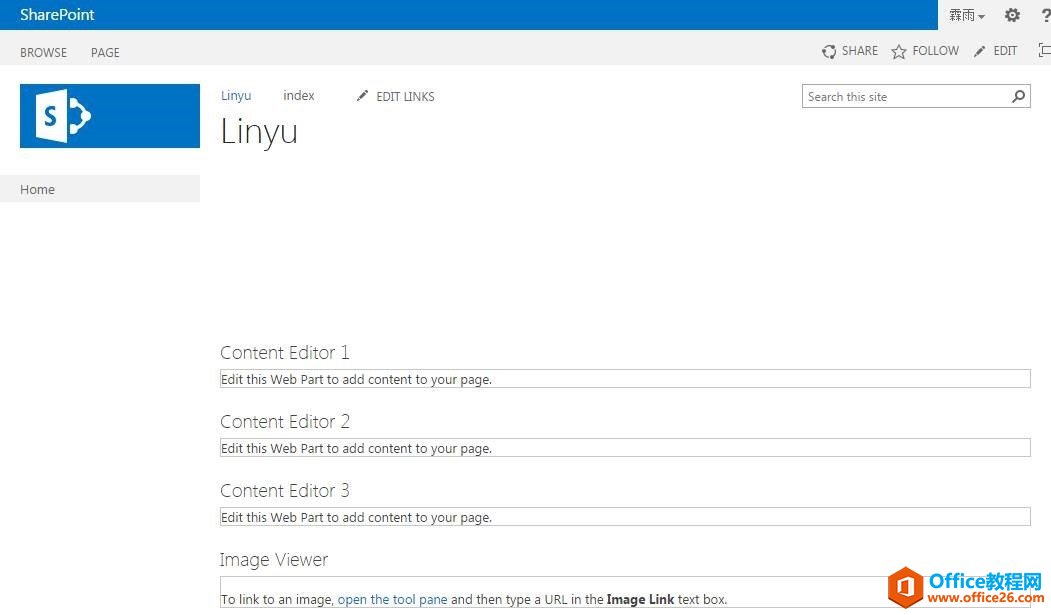
Task: Click the Help question mark icon
Action: (x=1045, y=15)
